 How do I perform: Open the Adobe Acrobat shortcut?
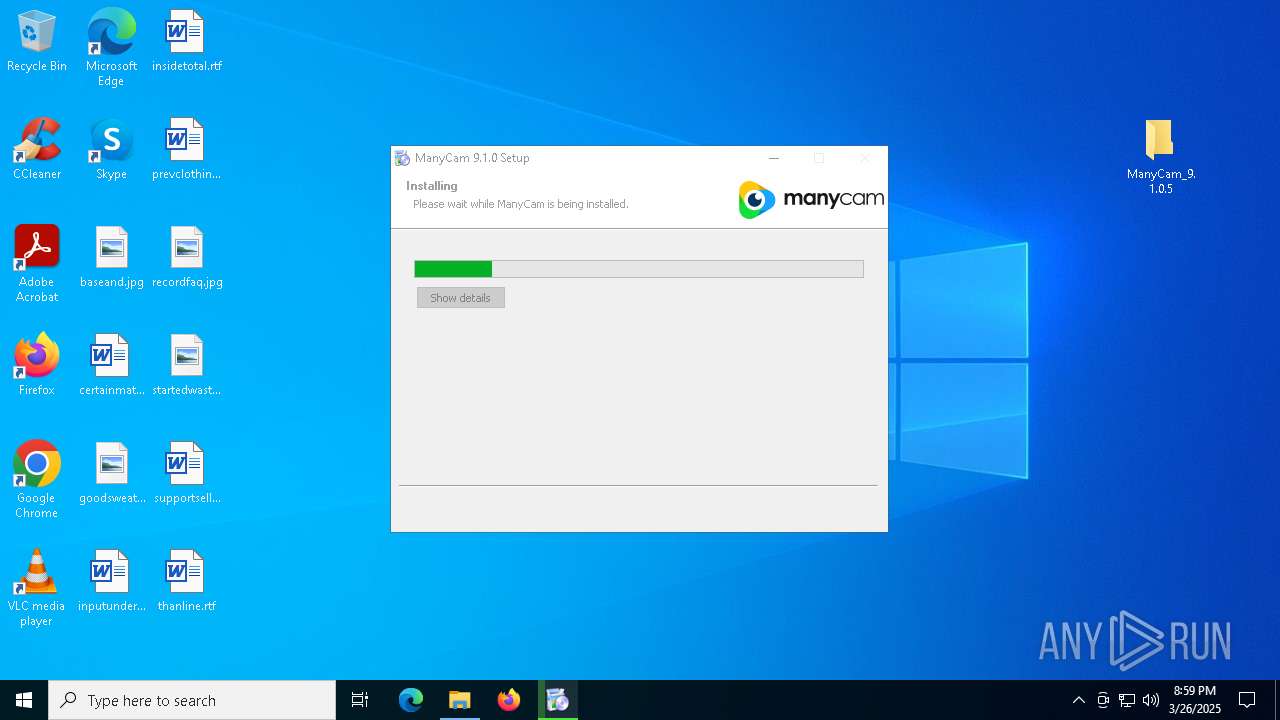coord(37,265)
